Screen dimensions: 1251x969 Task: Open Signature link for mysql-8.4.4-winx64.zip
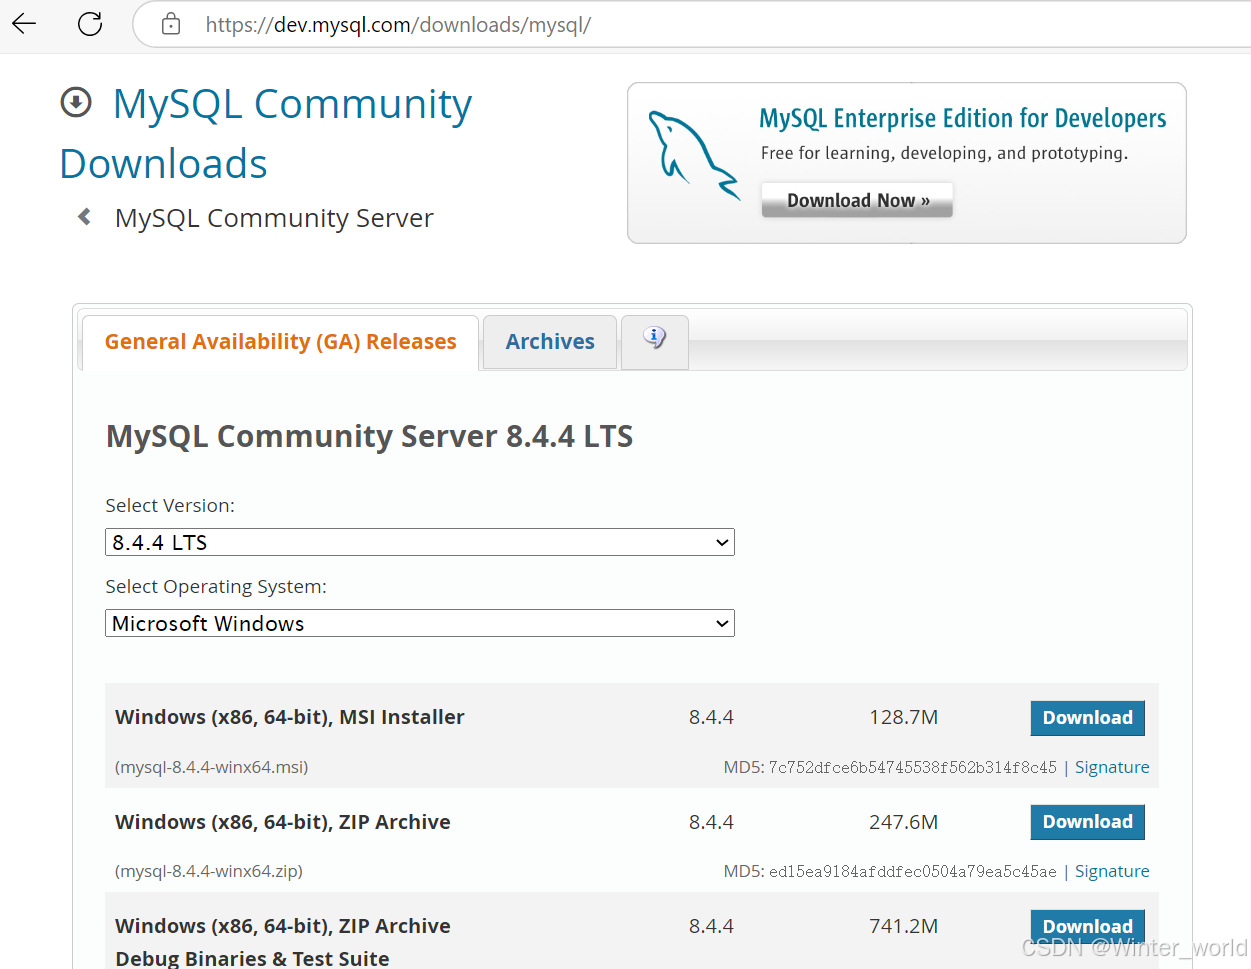coord(1112,871)
